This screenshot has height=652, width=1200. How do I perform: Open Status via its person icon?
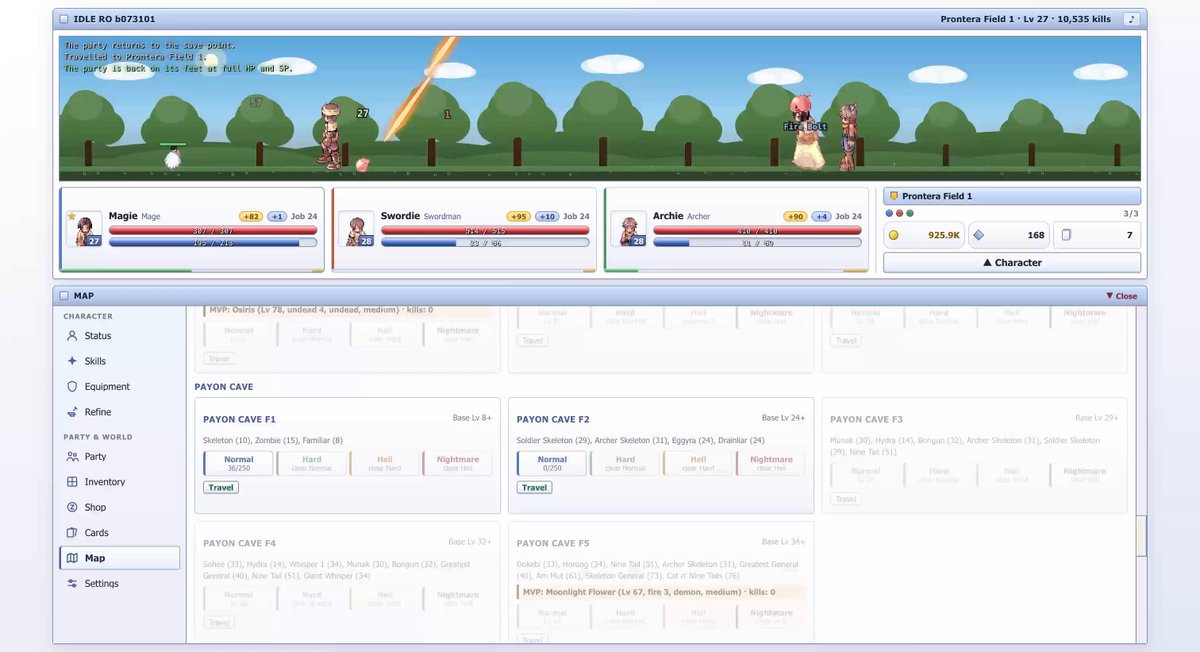tap(72, 336)
